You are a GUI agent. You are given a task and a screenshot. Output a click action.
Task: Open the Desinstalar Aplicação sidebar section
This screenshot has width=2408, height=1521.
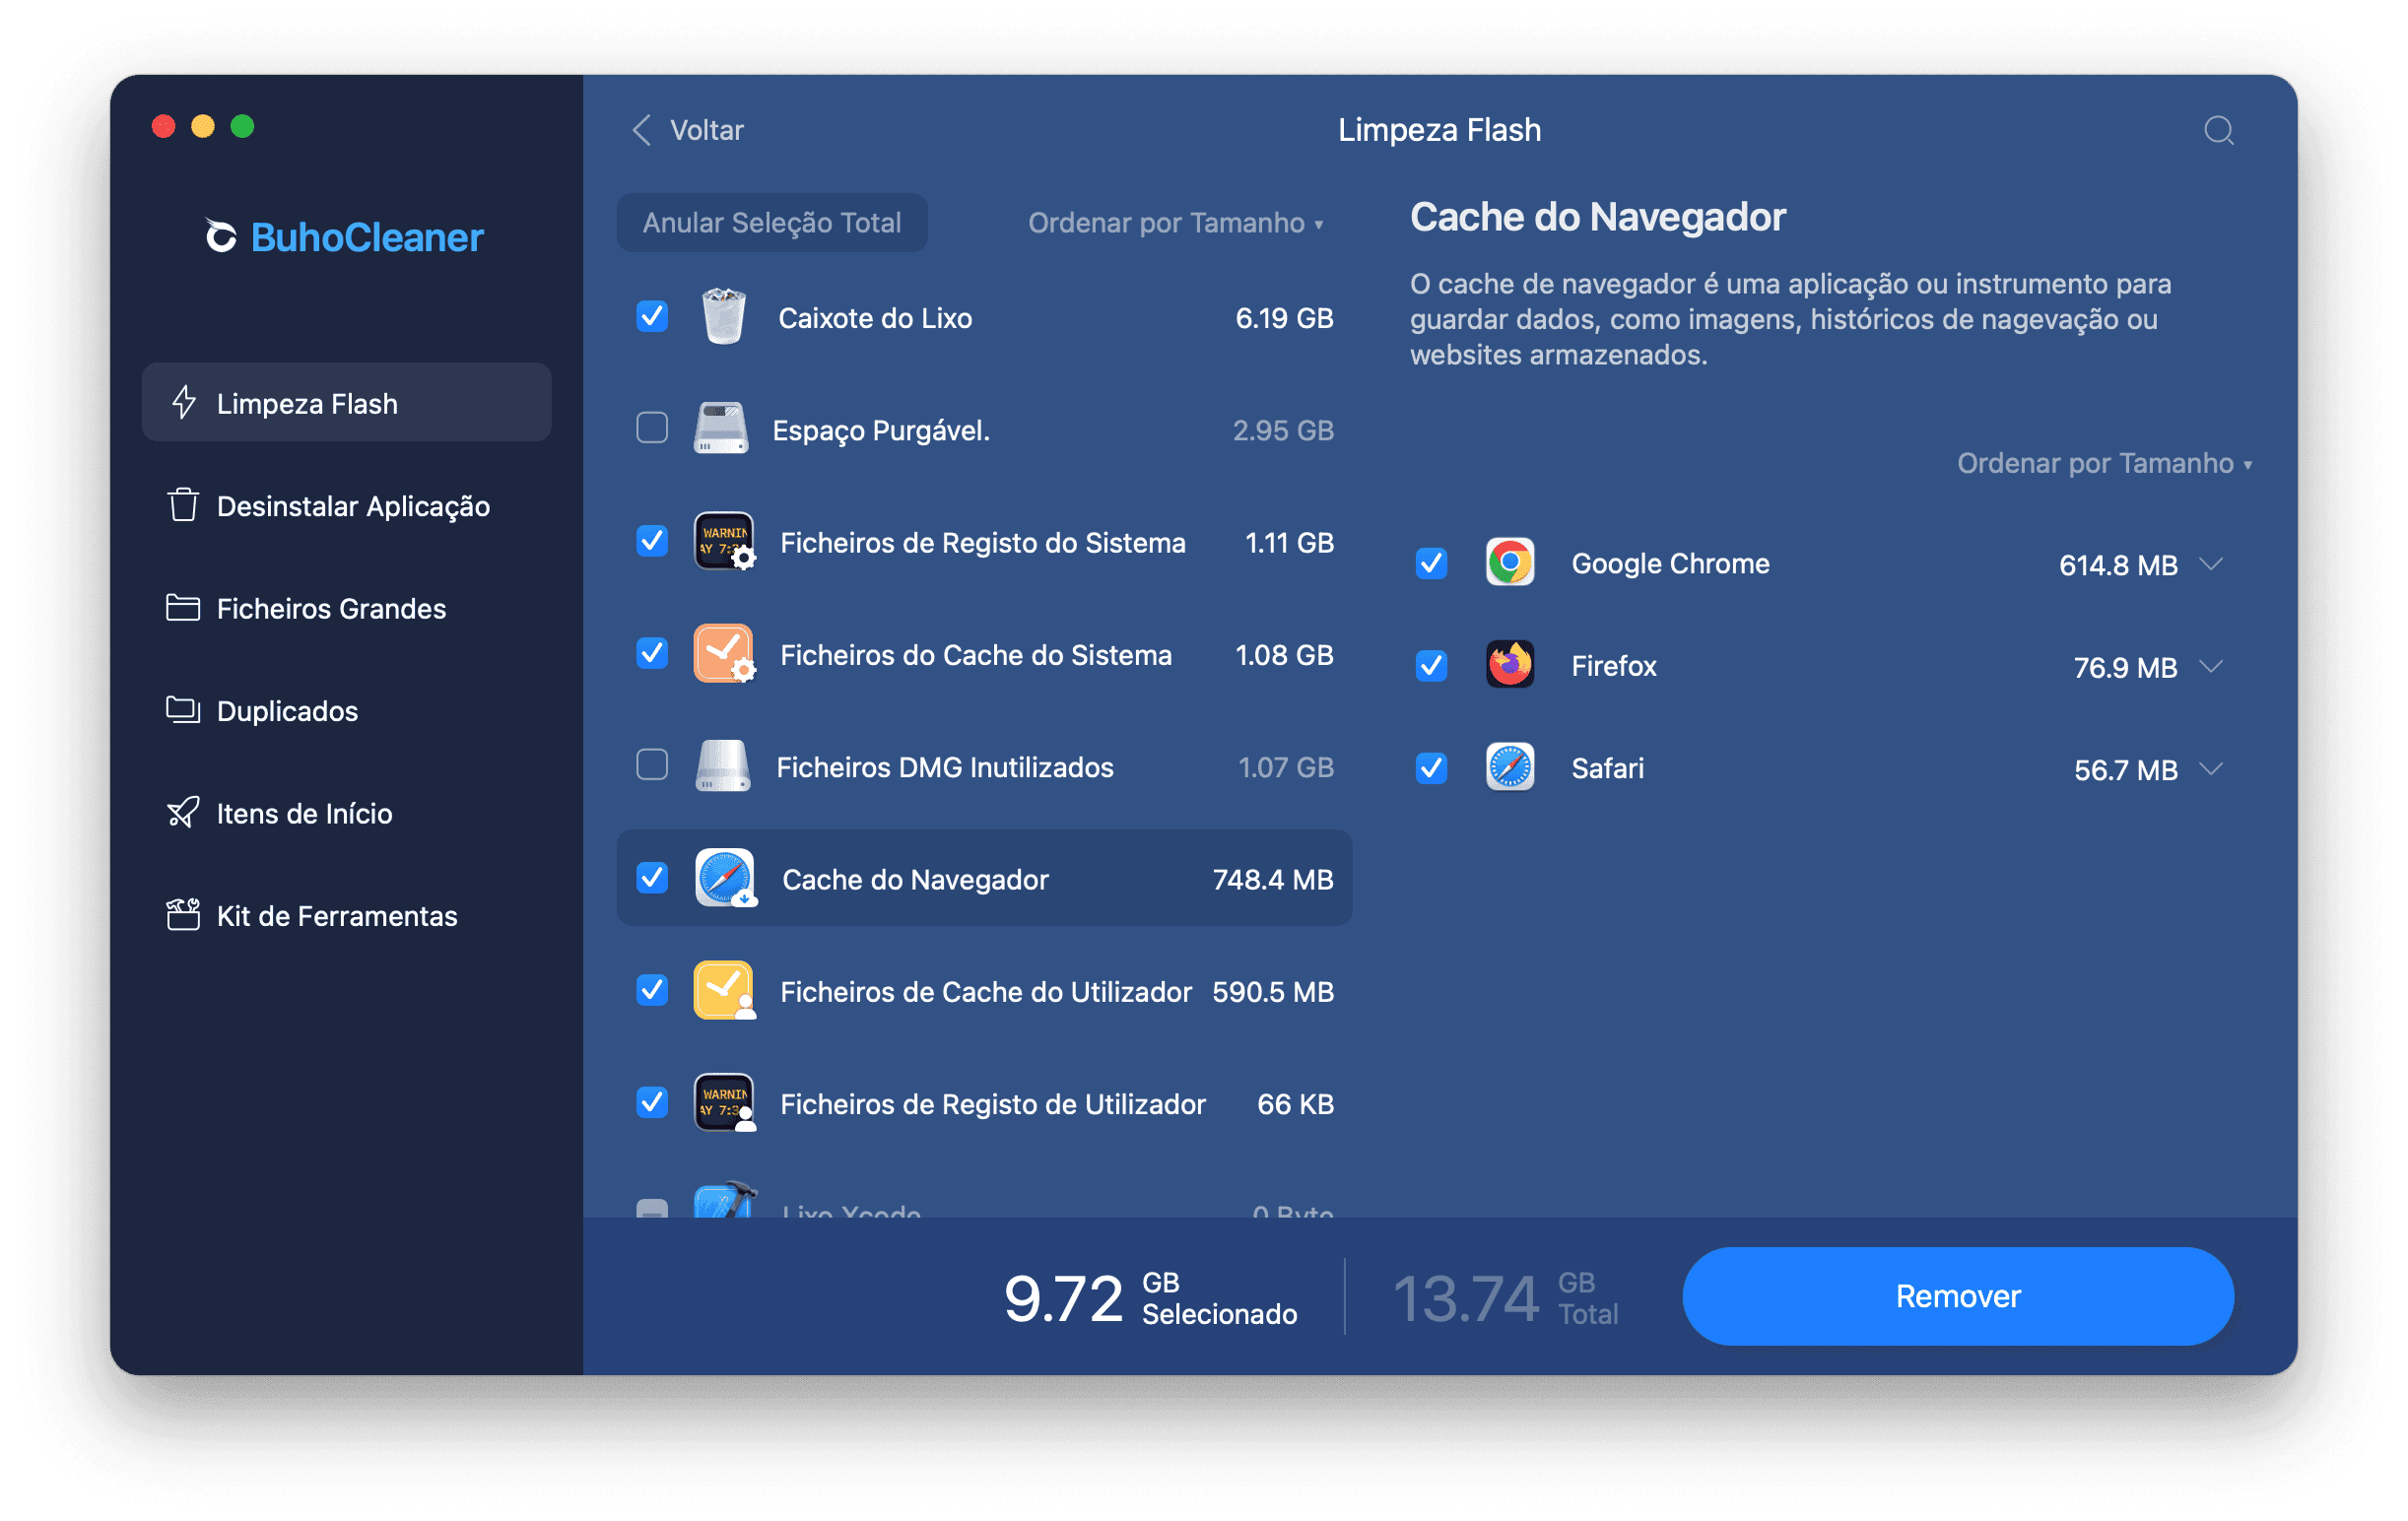(346, 505)
